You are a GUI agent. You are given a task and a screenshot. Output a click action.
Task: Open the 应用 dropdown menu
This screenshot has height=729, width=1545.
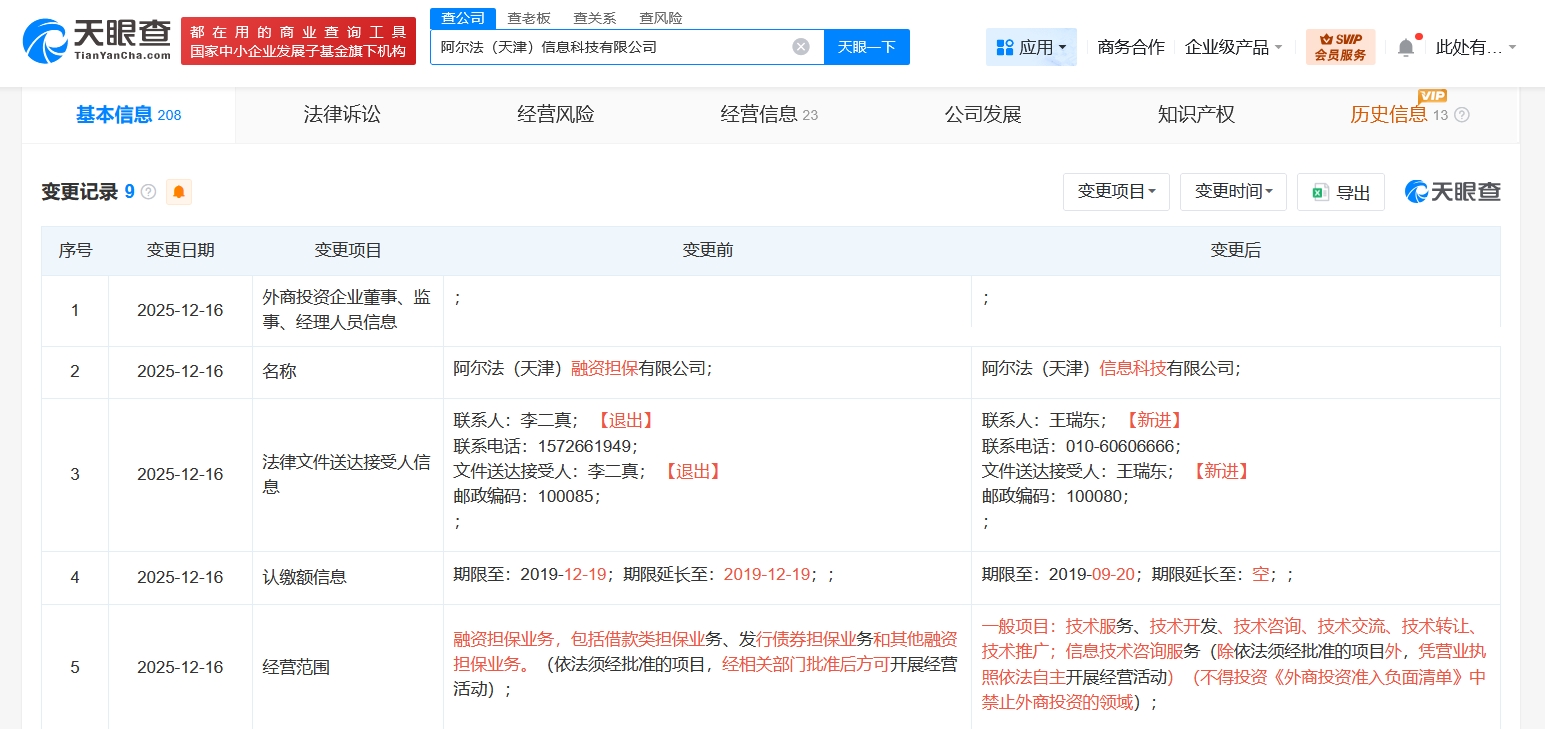tap(1031, 47)
